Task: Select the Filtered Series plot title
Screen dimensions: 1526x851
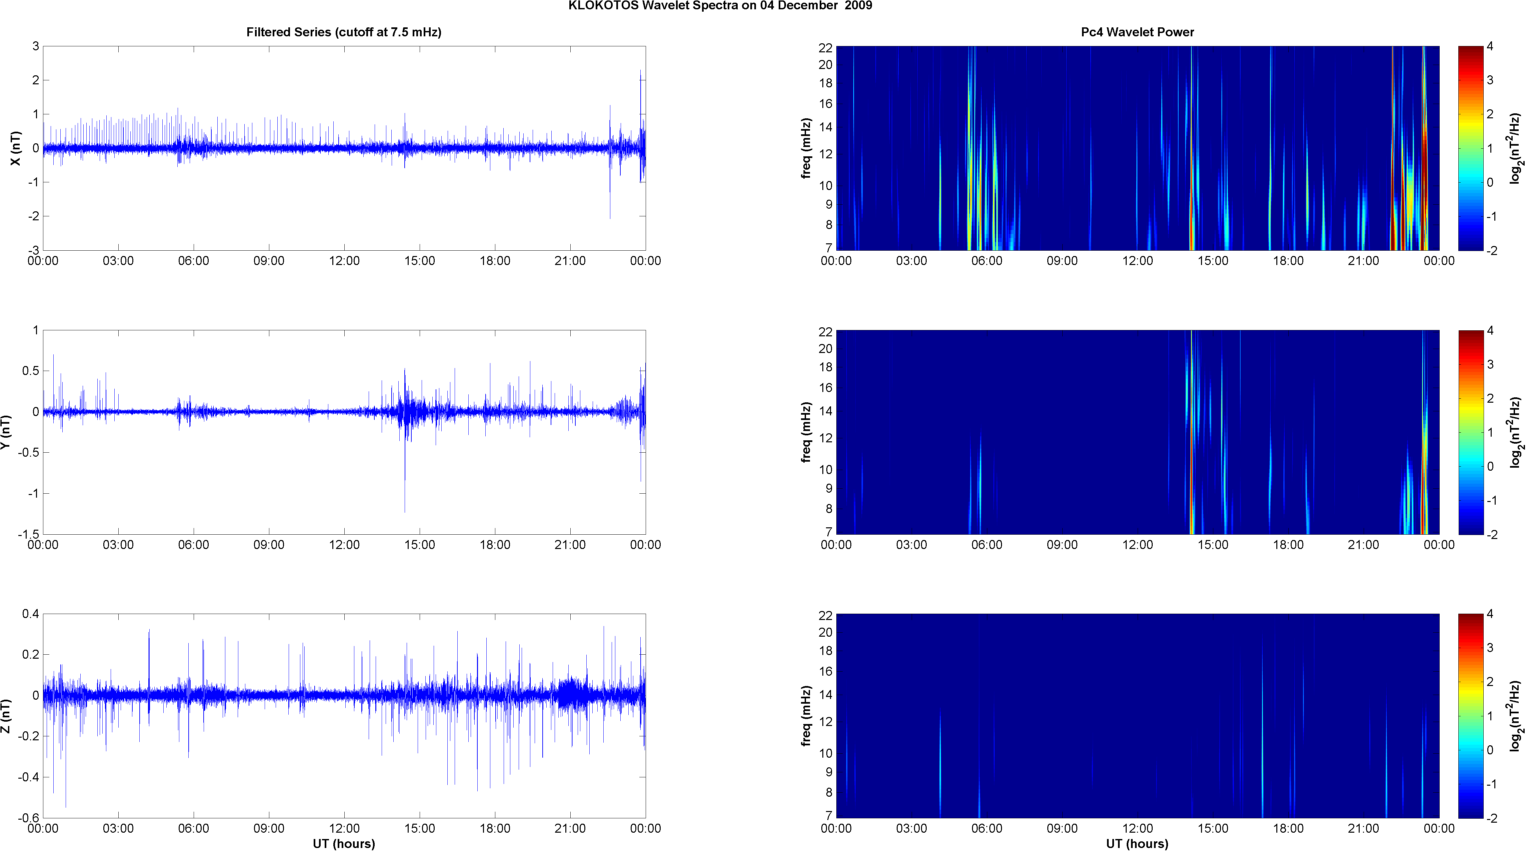Action: tap(343, 32)
